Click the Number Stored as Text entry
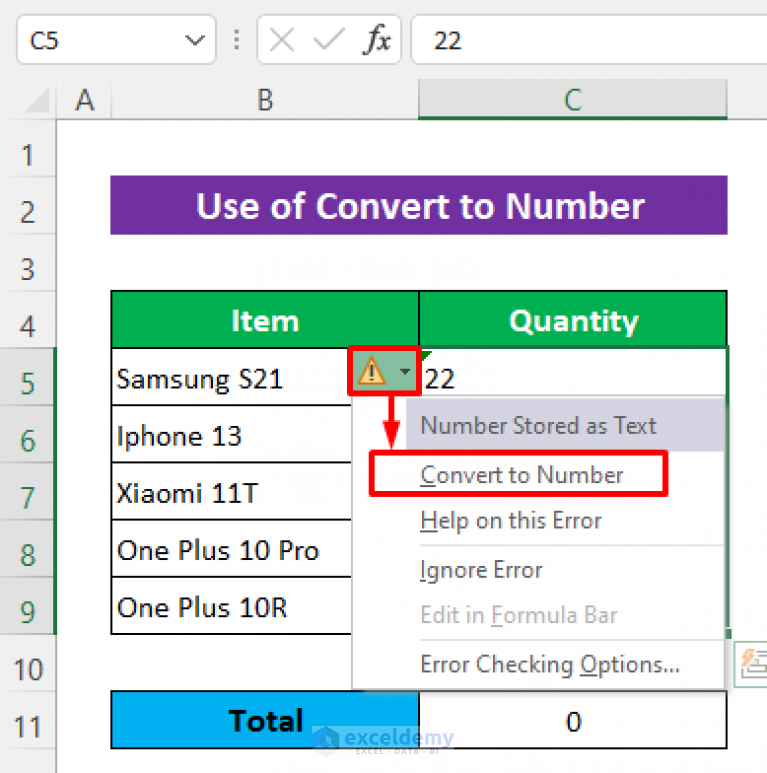Screen dimensions: 767x773 (x=538, y=426)
